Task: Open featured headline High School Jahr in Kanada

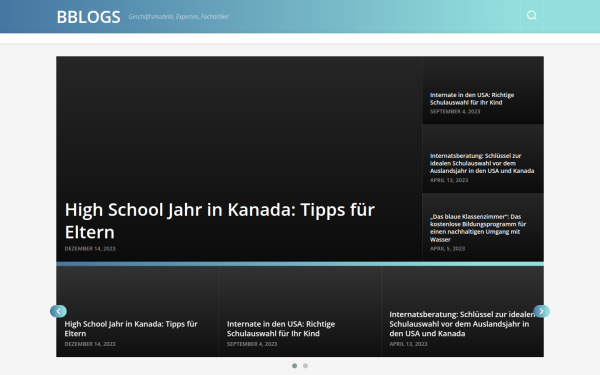Action: click(220, 221)
